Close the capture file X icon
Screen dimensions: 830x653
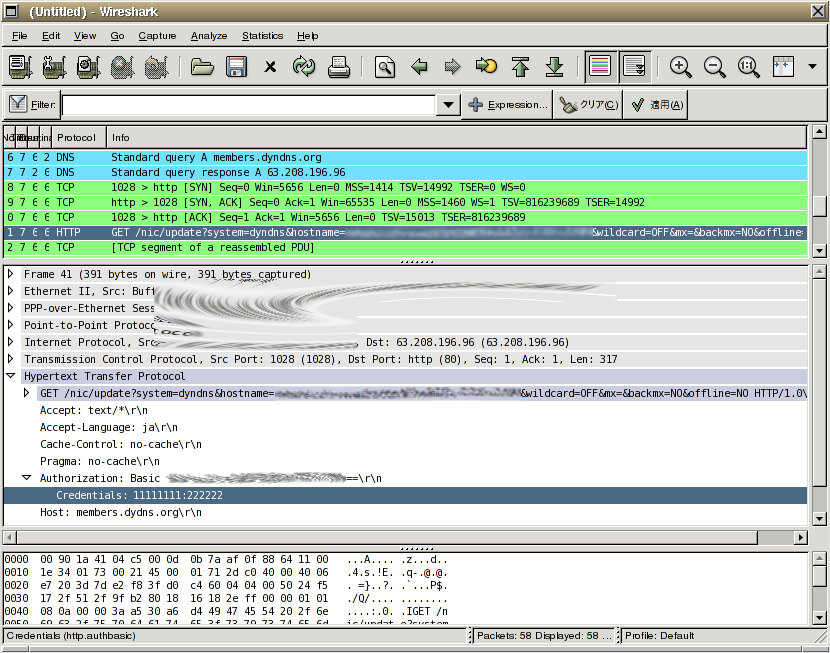(x=270, y=67)
